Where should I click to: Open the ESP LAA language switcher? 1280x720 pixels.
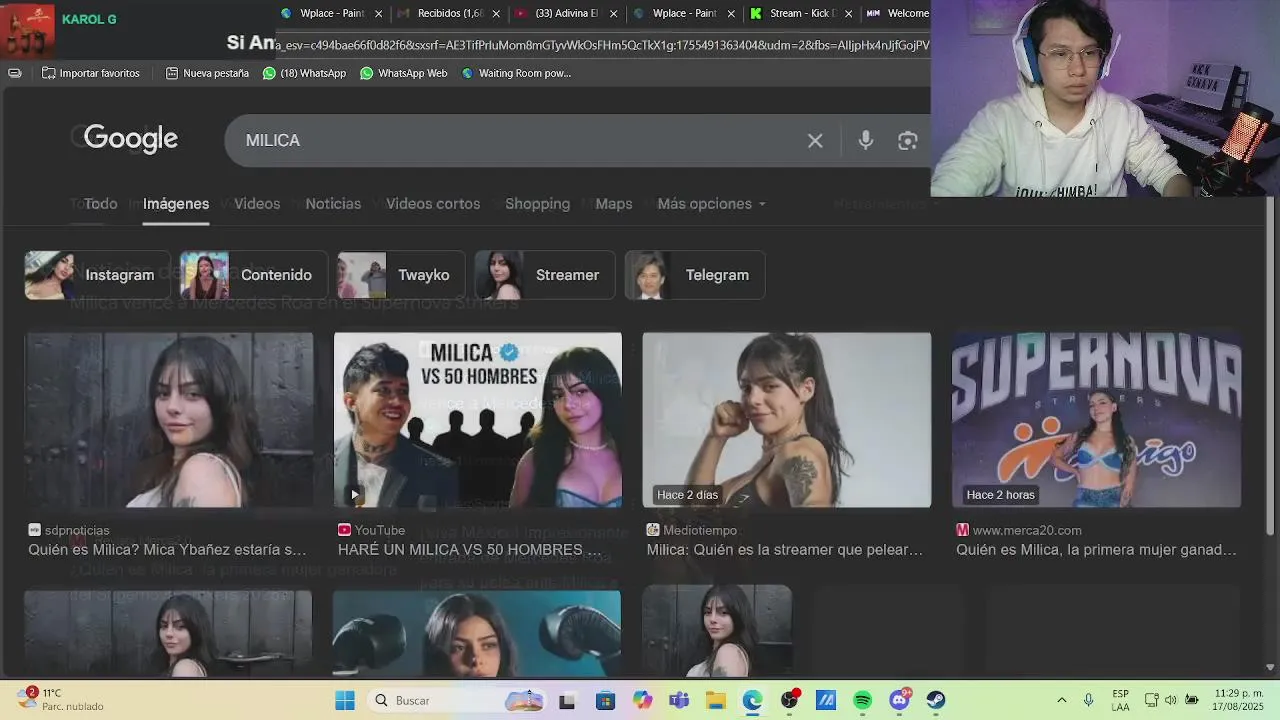(x=1120, y=700)
